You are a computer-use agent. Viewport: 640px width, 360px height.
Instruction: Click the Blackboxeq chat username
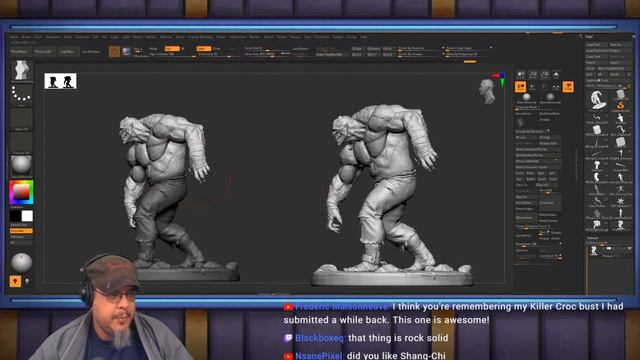(320, 338)
